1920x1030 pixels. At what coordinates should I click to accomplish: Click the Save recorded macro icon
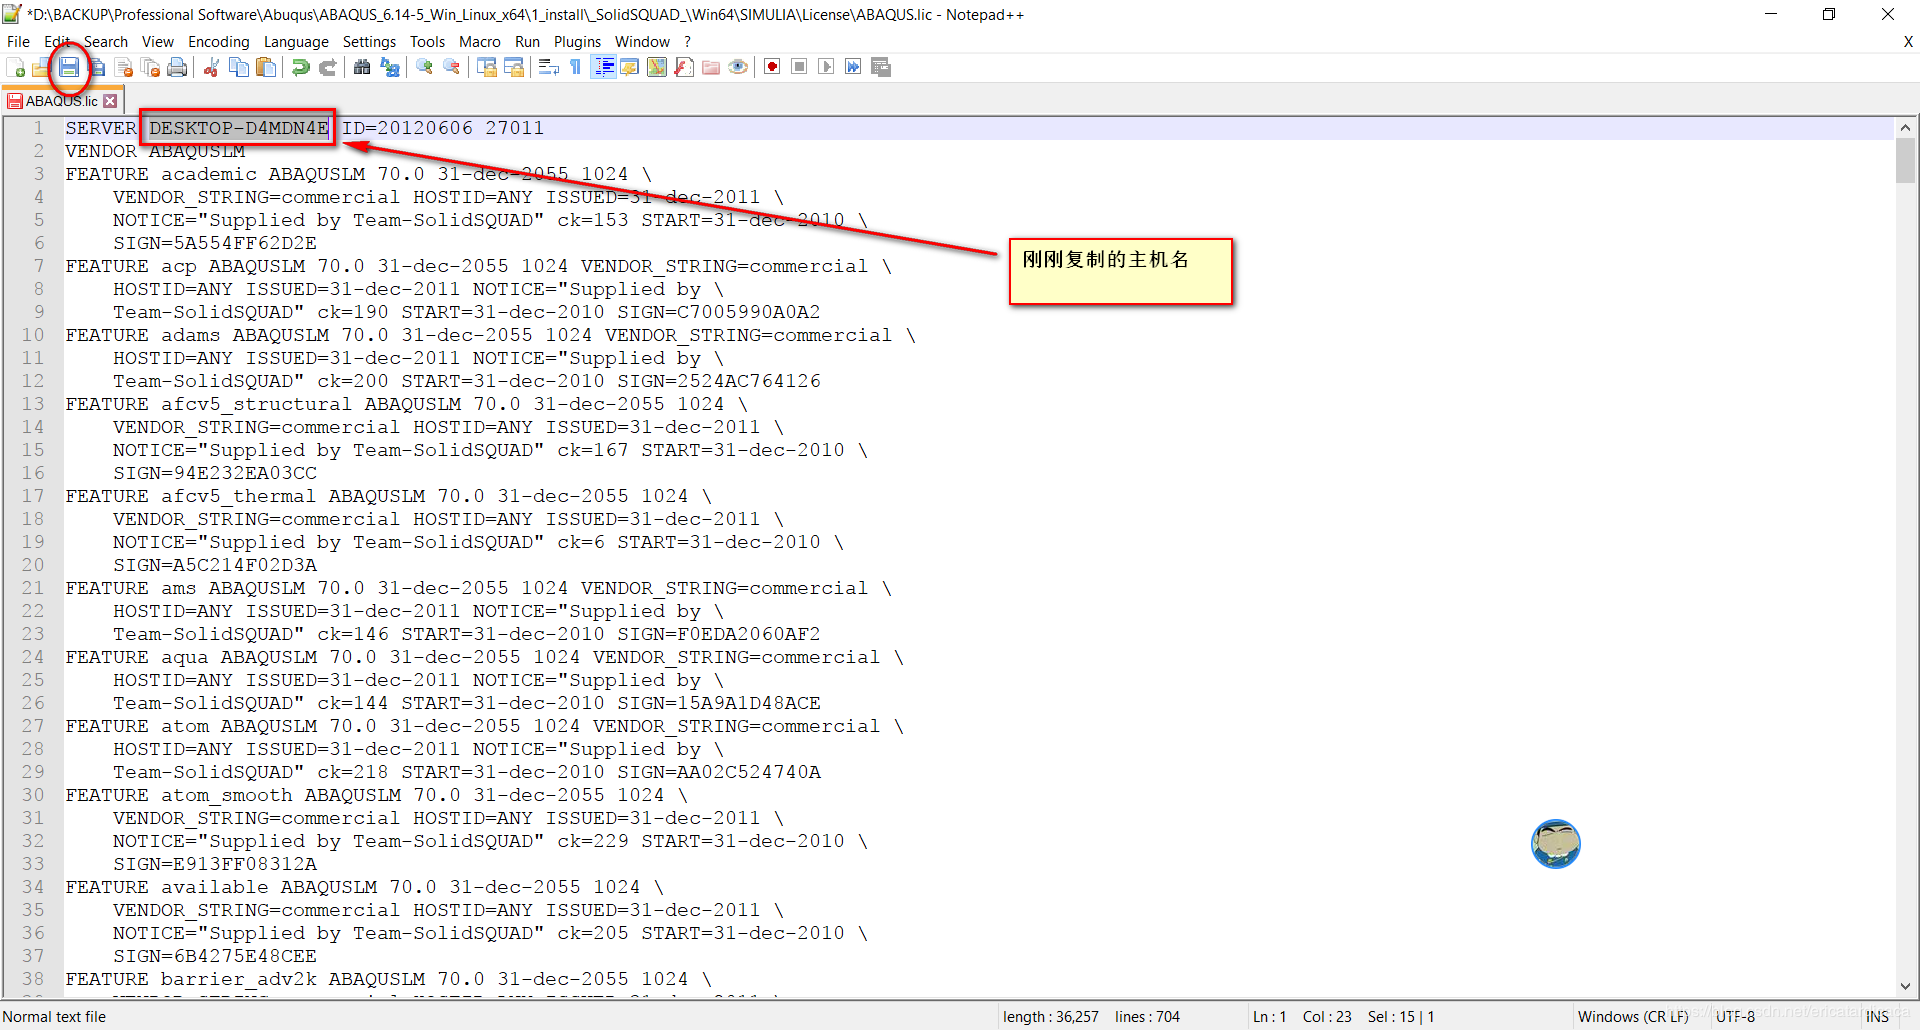coord(881,67)
